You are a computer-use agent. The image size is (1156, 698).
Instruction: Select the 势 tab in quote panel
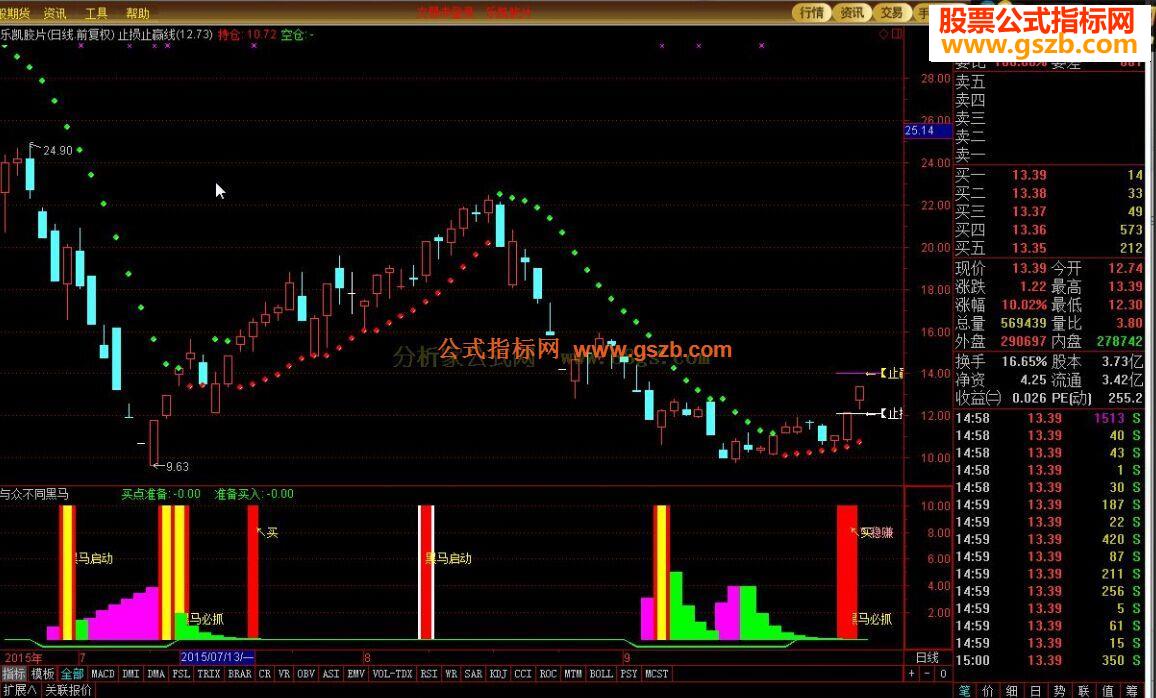1059,691
